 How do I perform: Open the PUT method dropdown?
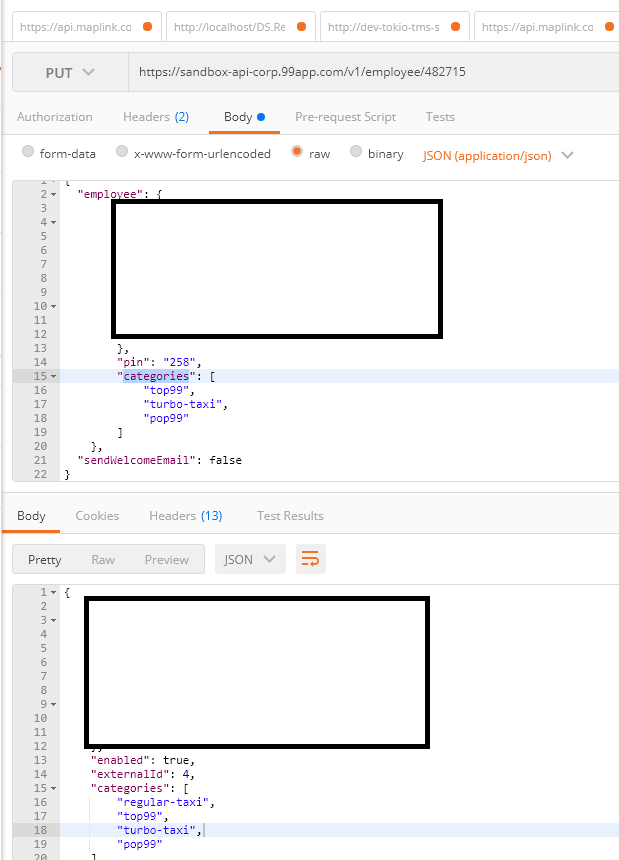70,72
